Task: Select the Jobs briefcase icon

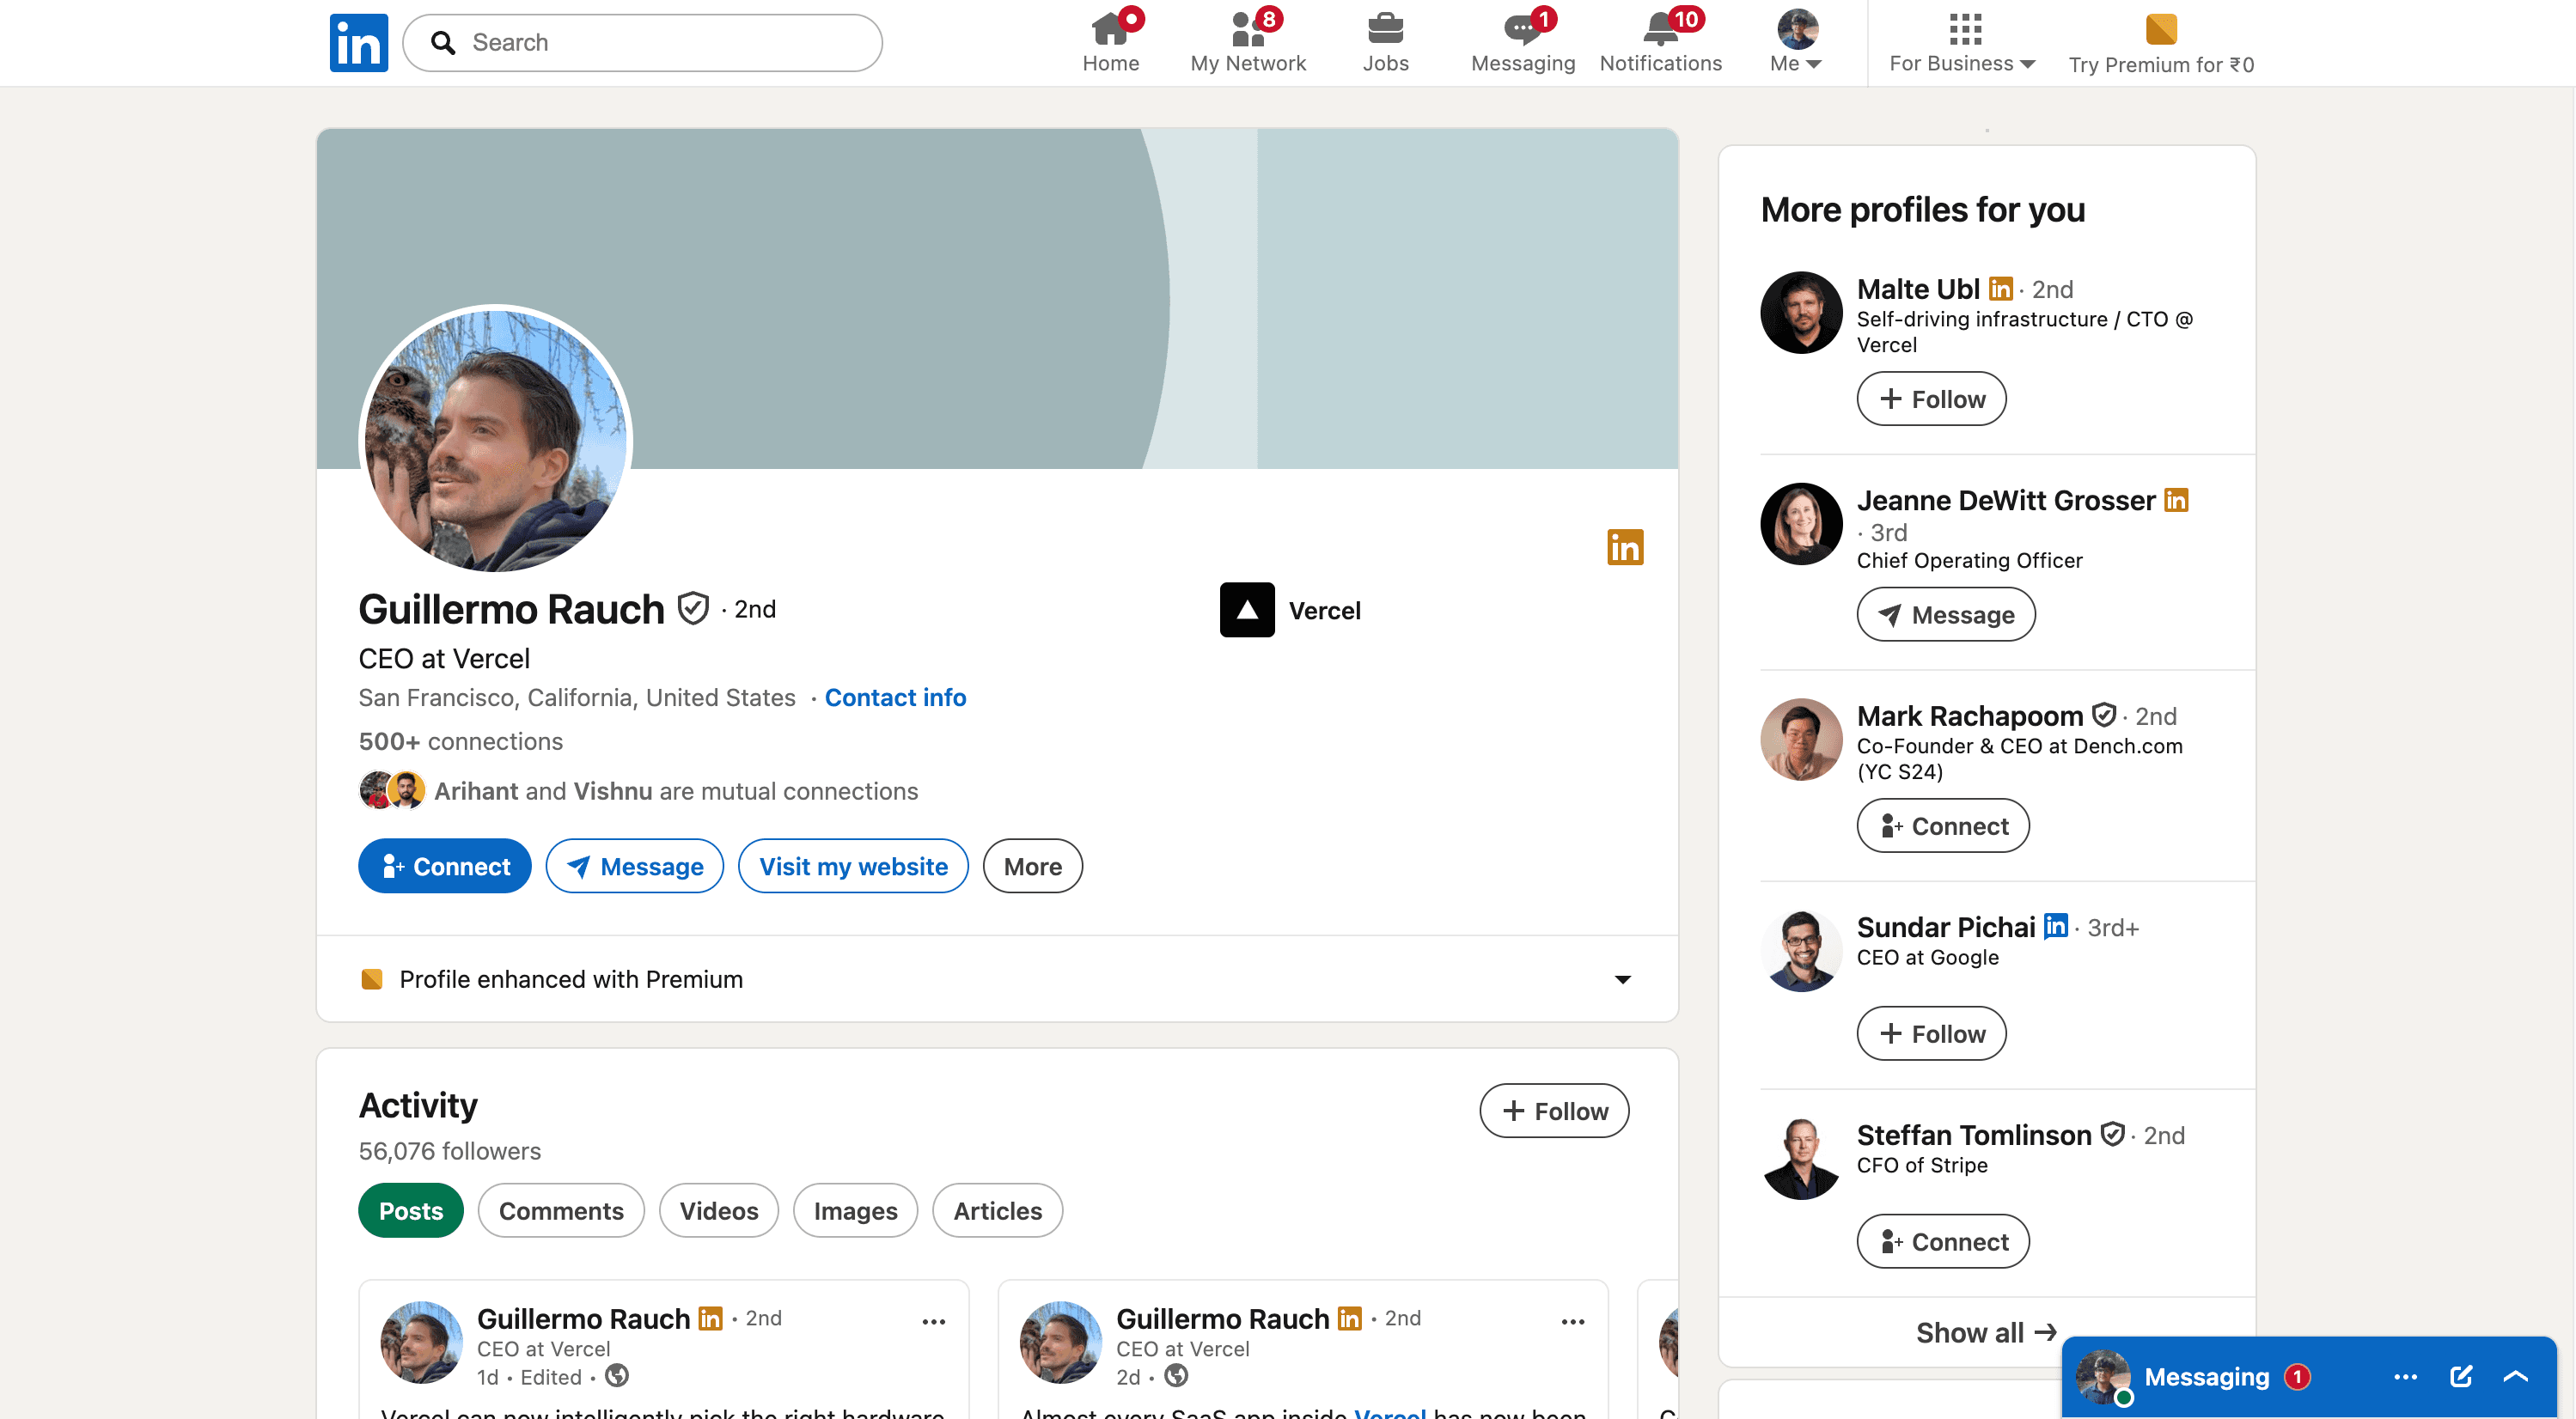Action: [x=1386, y=30]
